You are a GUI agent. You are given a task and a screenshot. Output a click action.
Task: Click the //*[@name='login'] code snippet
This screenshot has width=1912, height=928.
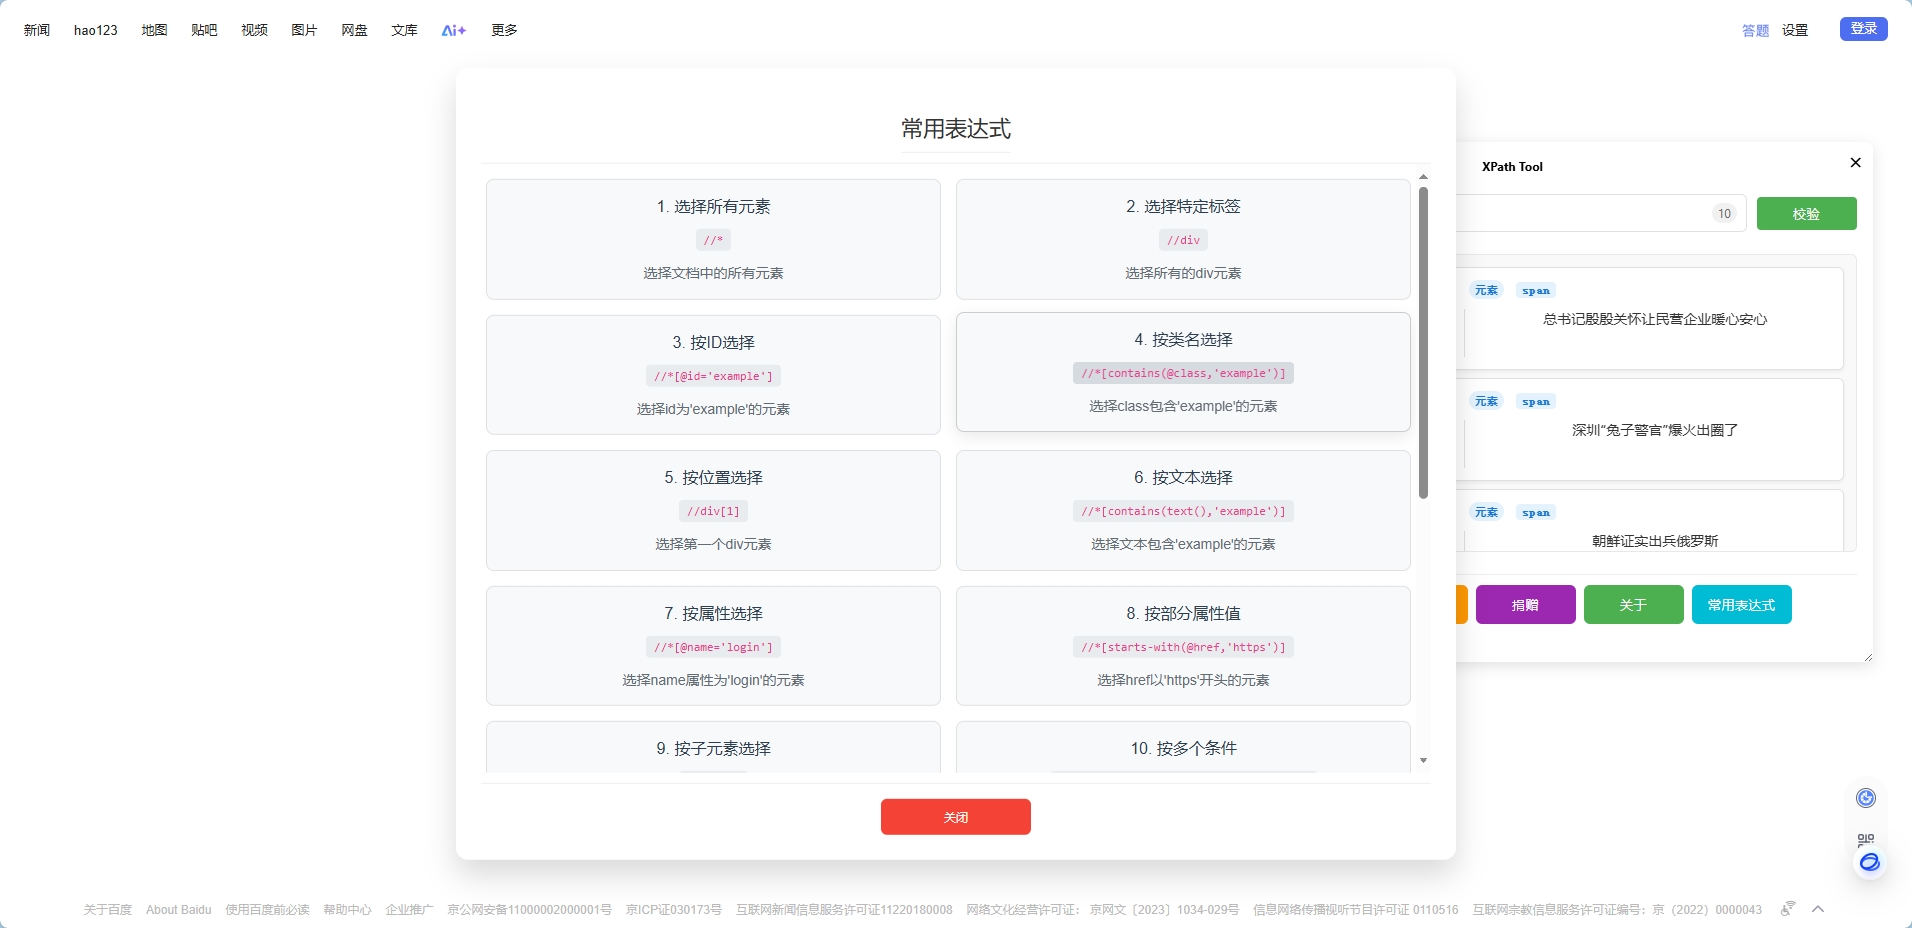[713, 647]
